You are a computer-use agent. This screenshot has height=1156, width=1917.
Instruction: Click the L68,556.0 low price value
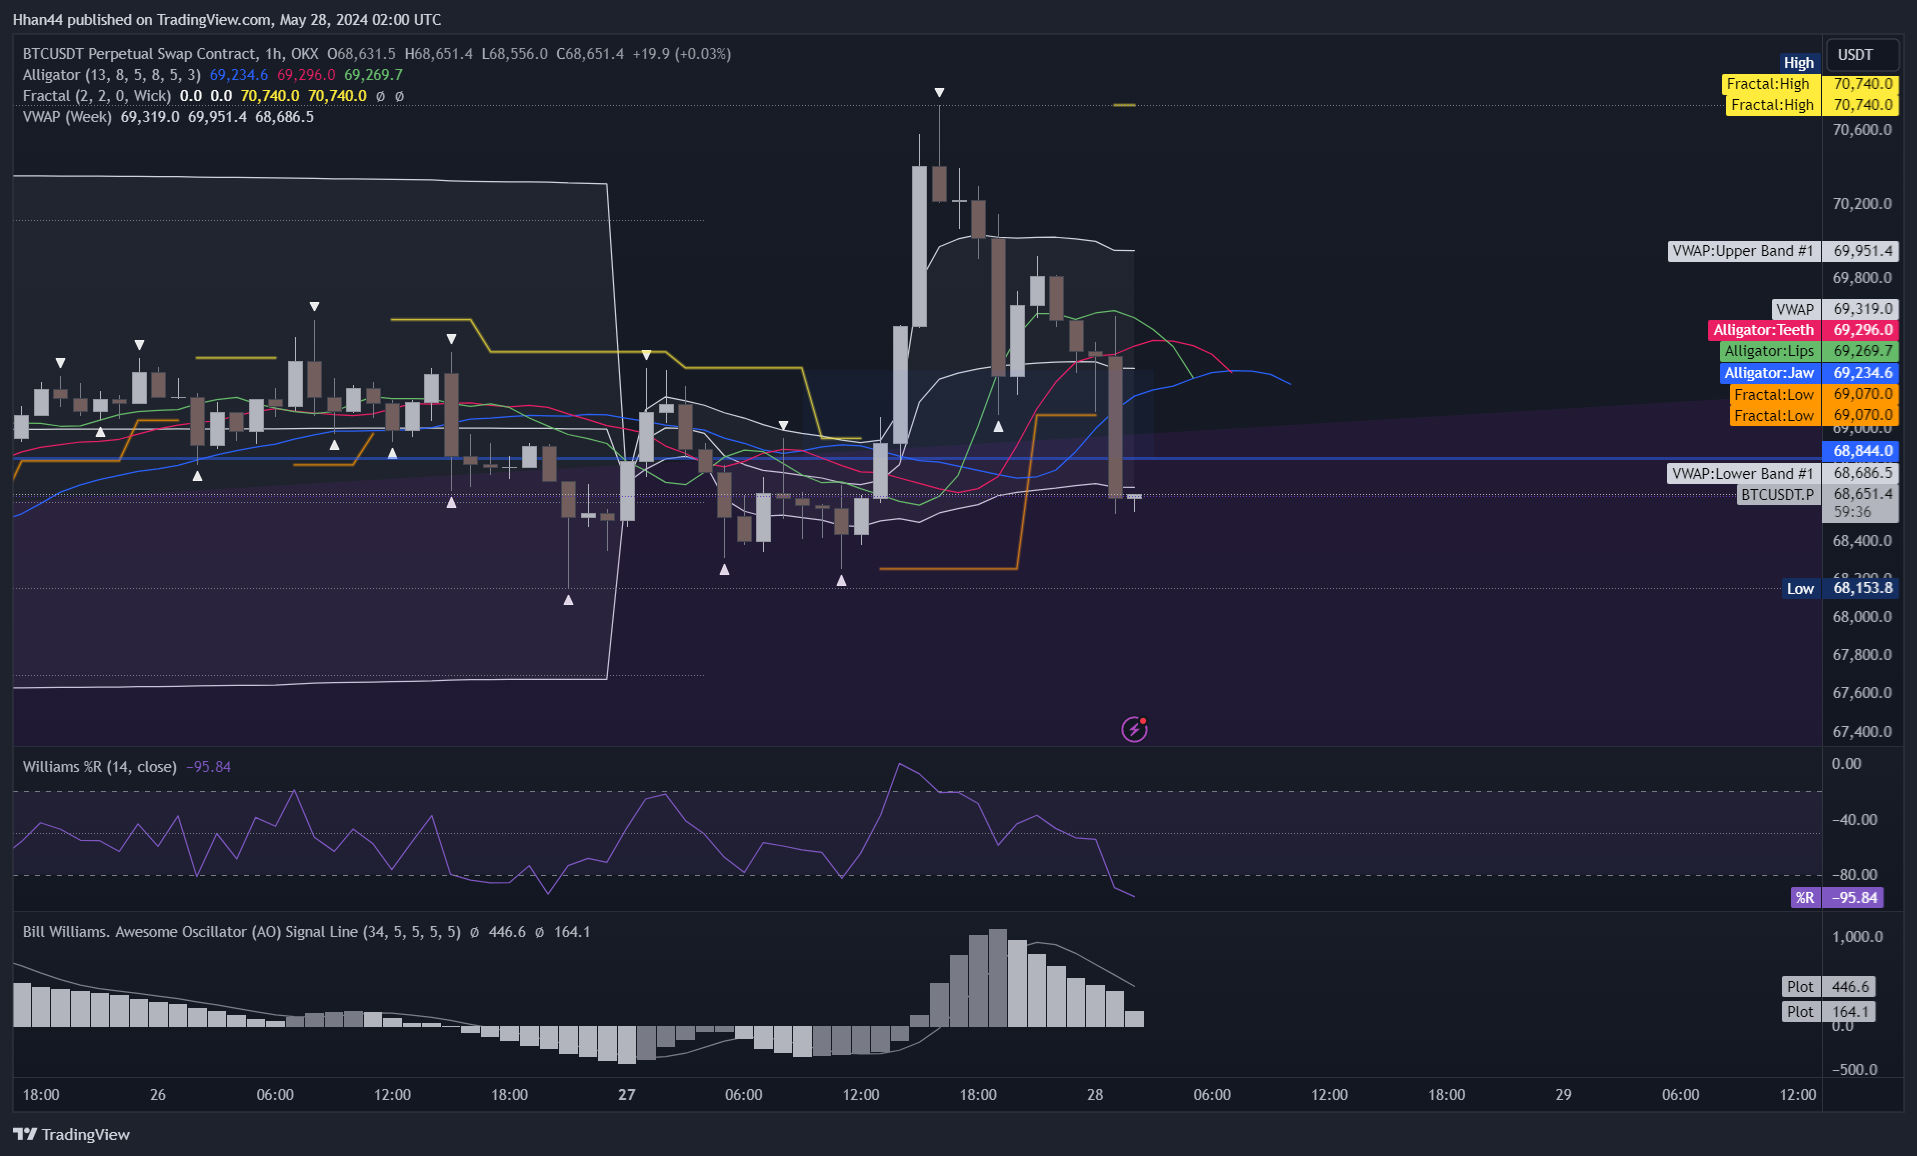pos(514,54)
